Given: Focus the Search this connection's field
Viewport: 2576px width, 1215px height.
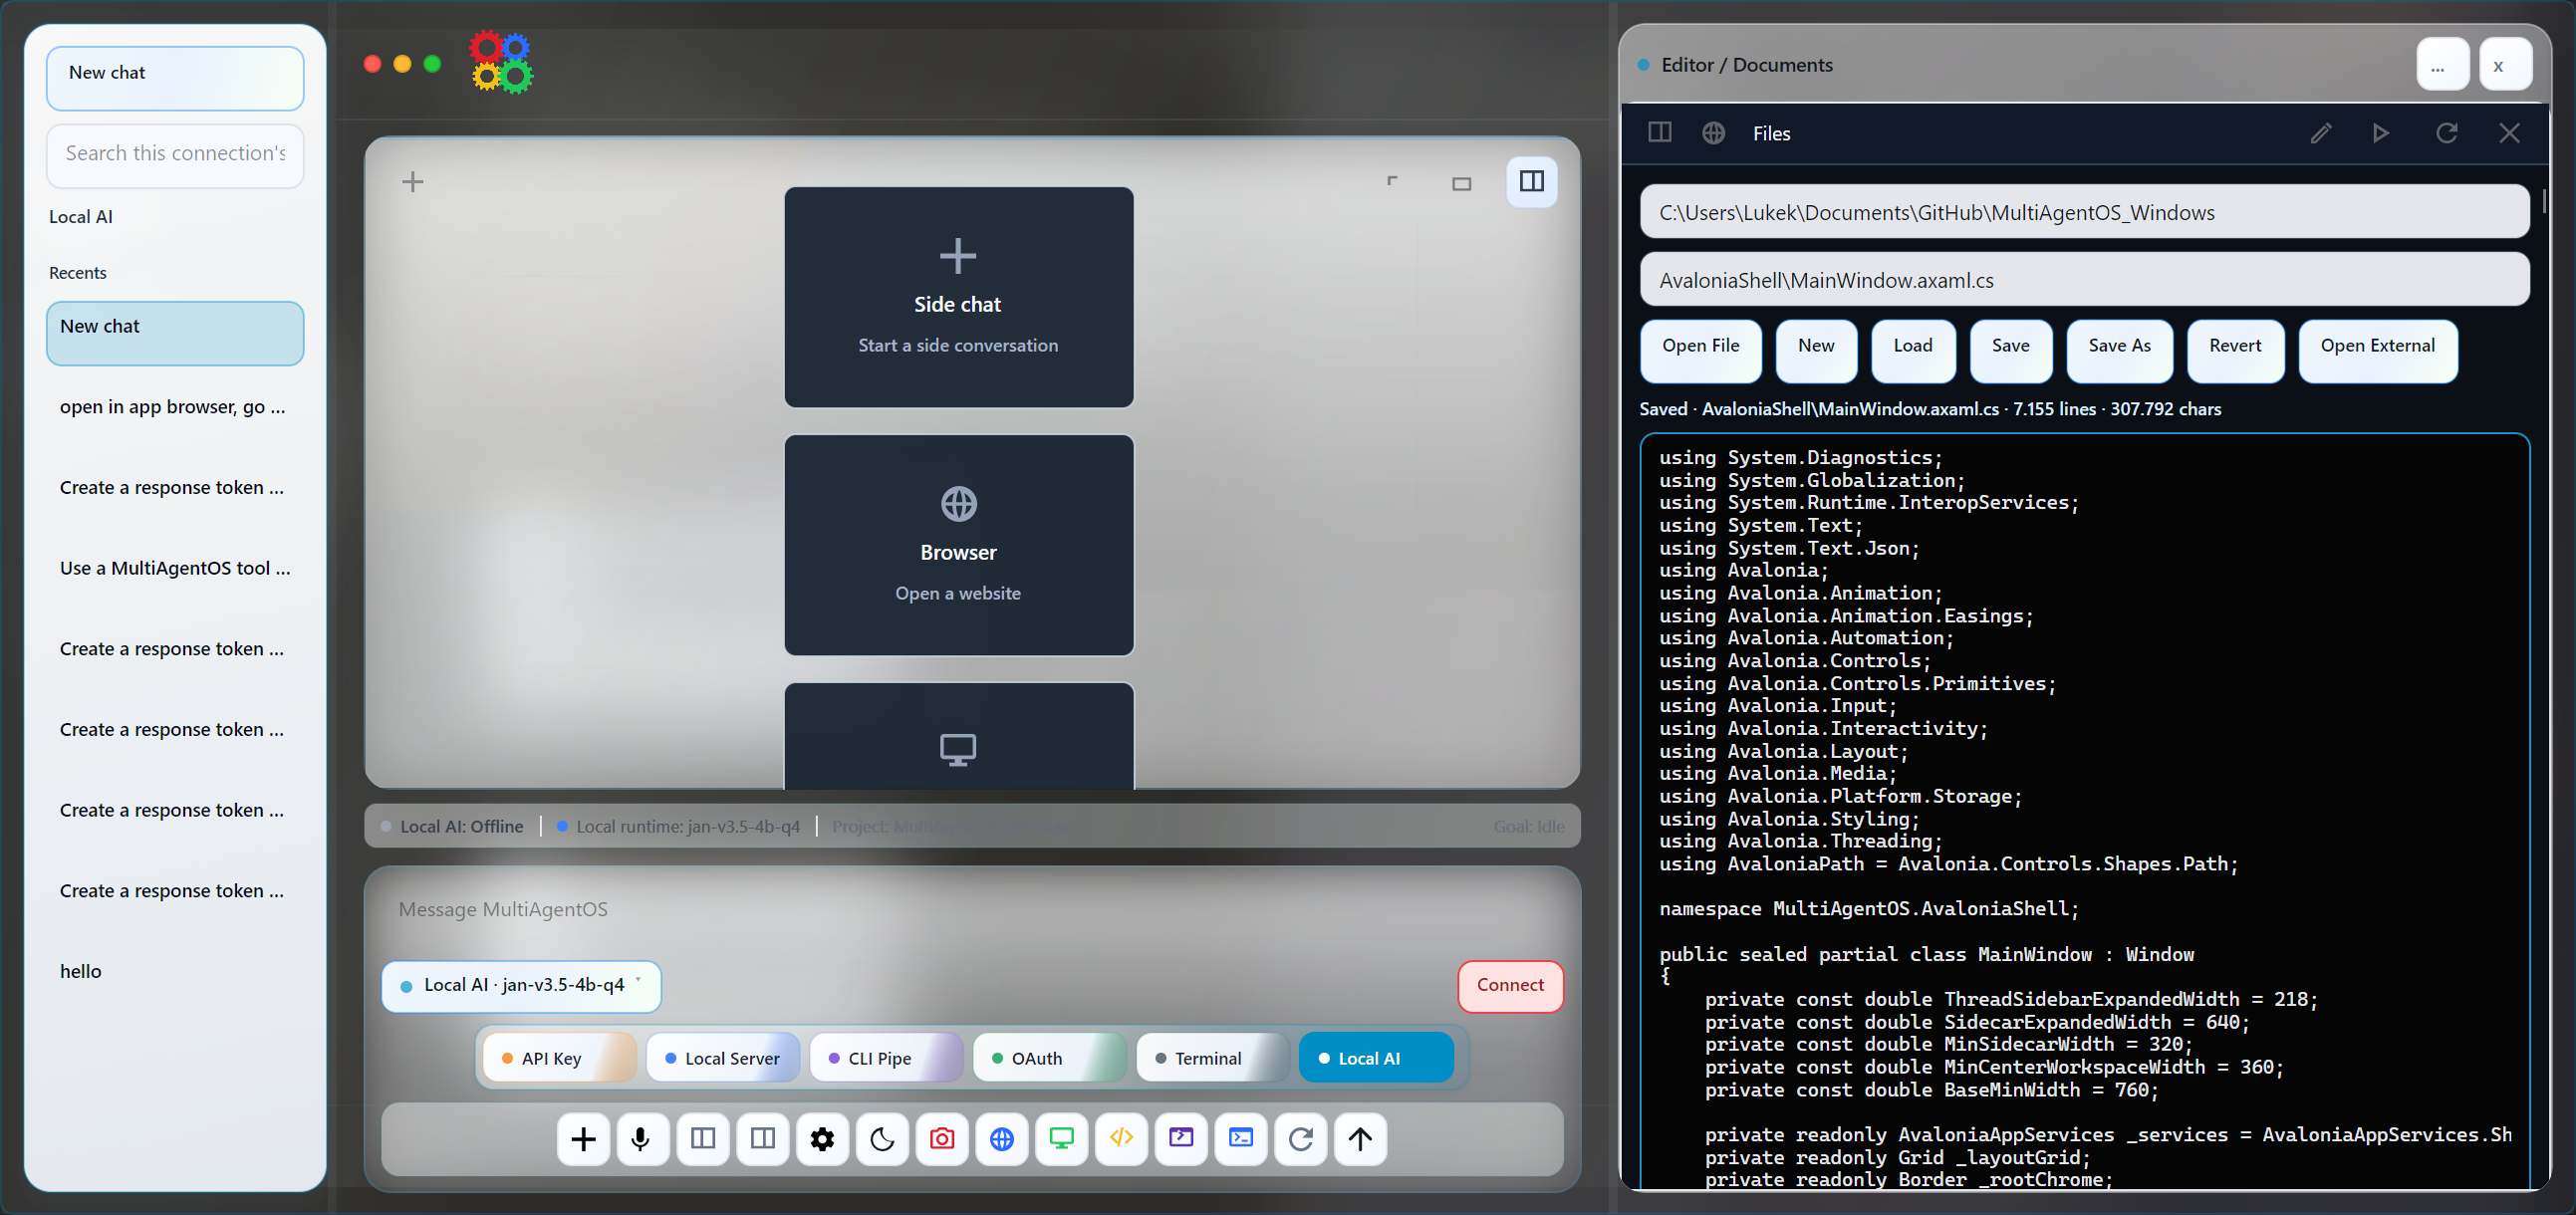Looking at the screenshot, I should (x=175, y=155).
